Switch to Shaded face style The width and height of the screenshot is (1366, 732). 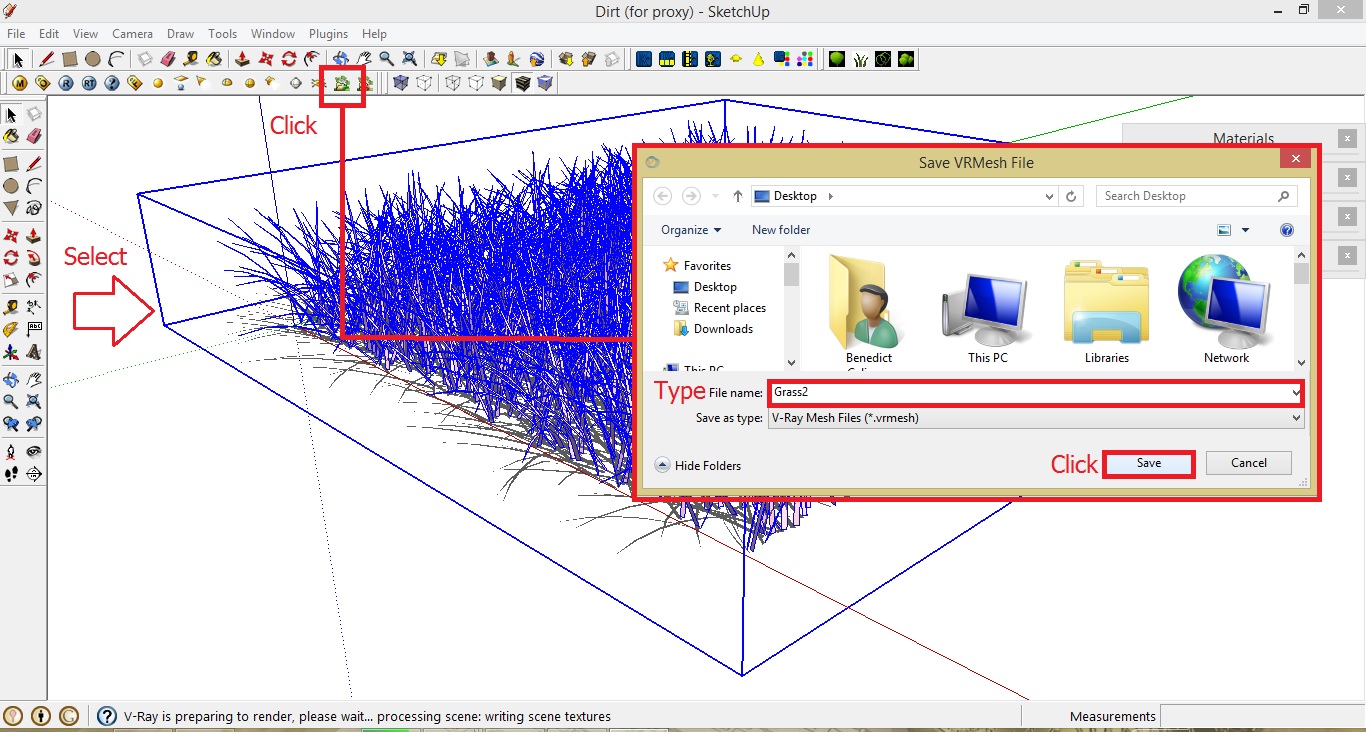pos(499,83)
